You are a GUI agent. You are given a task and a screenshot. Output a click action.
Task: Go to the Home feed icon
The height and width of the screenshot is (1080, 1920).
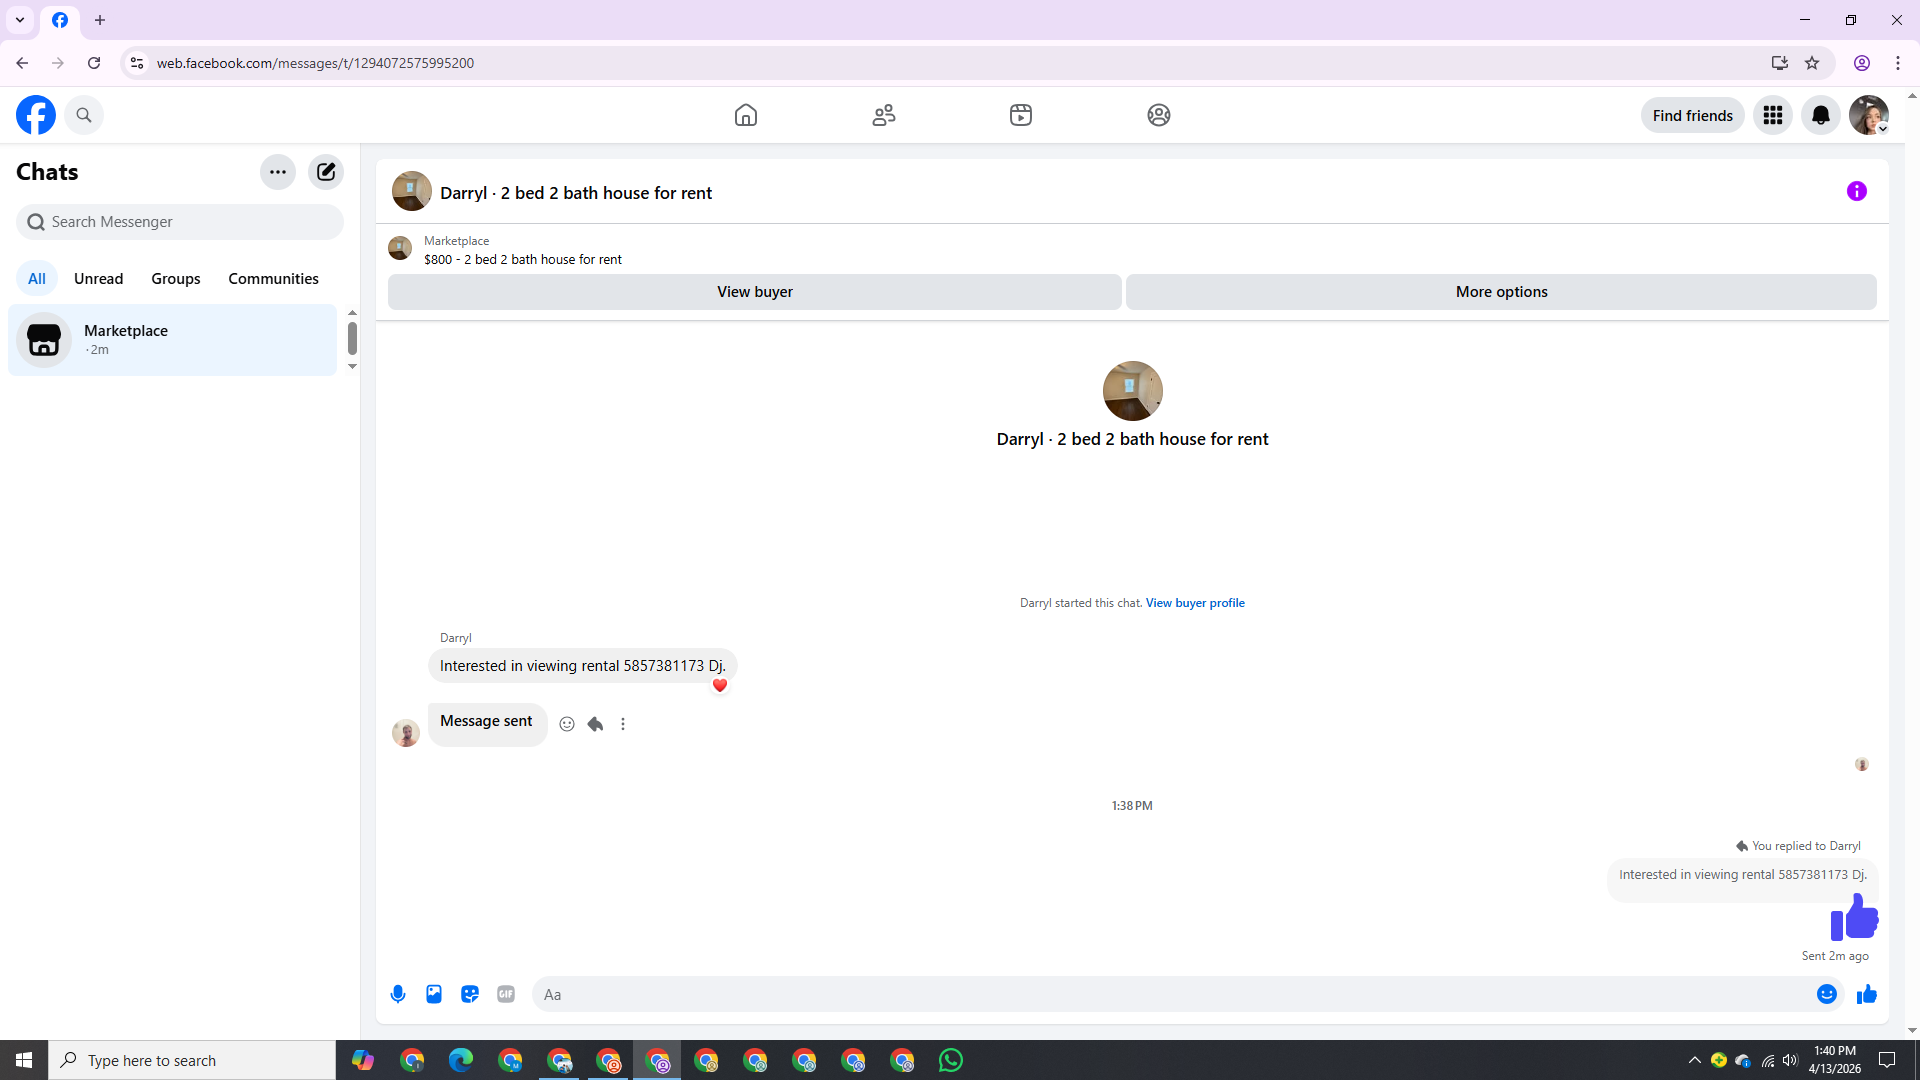click(746, 115)
